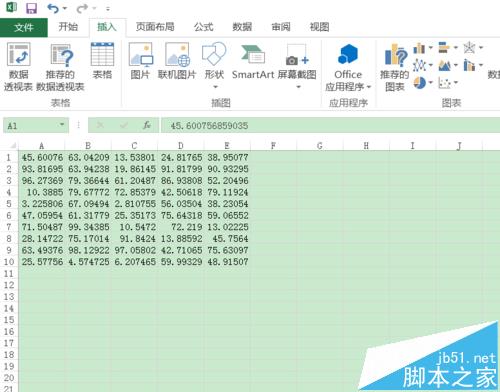The image size is (500, 392).
Task: Select row 5 header
Action: [9, 204]
